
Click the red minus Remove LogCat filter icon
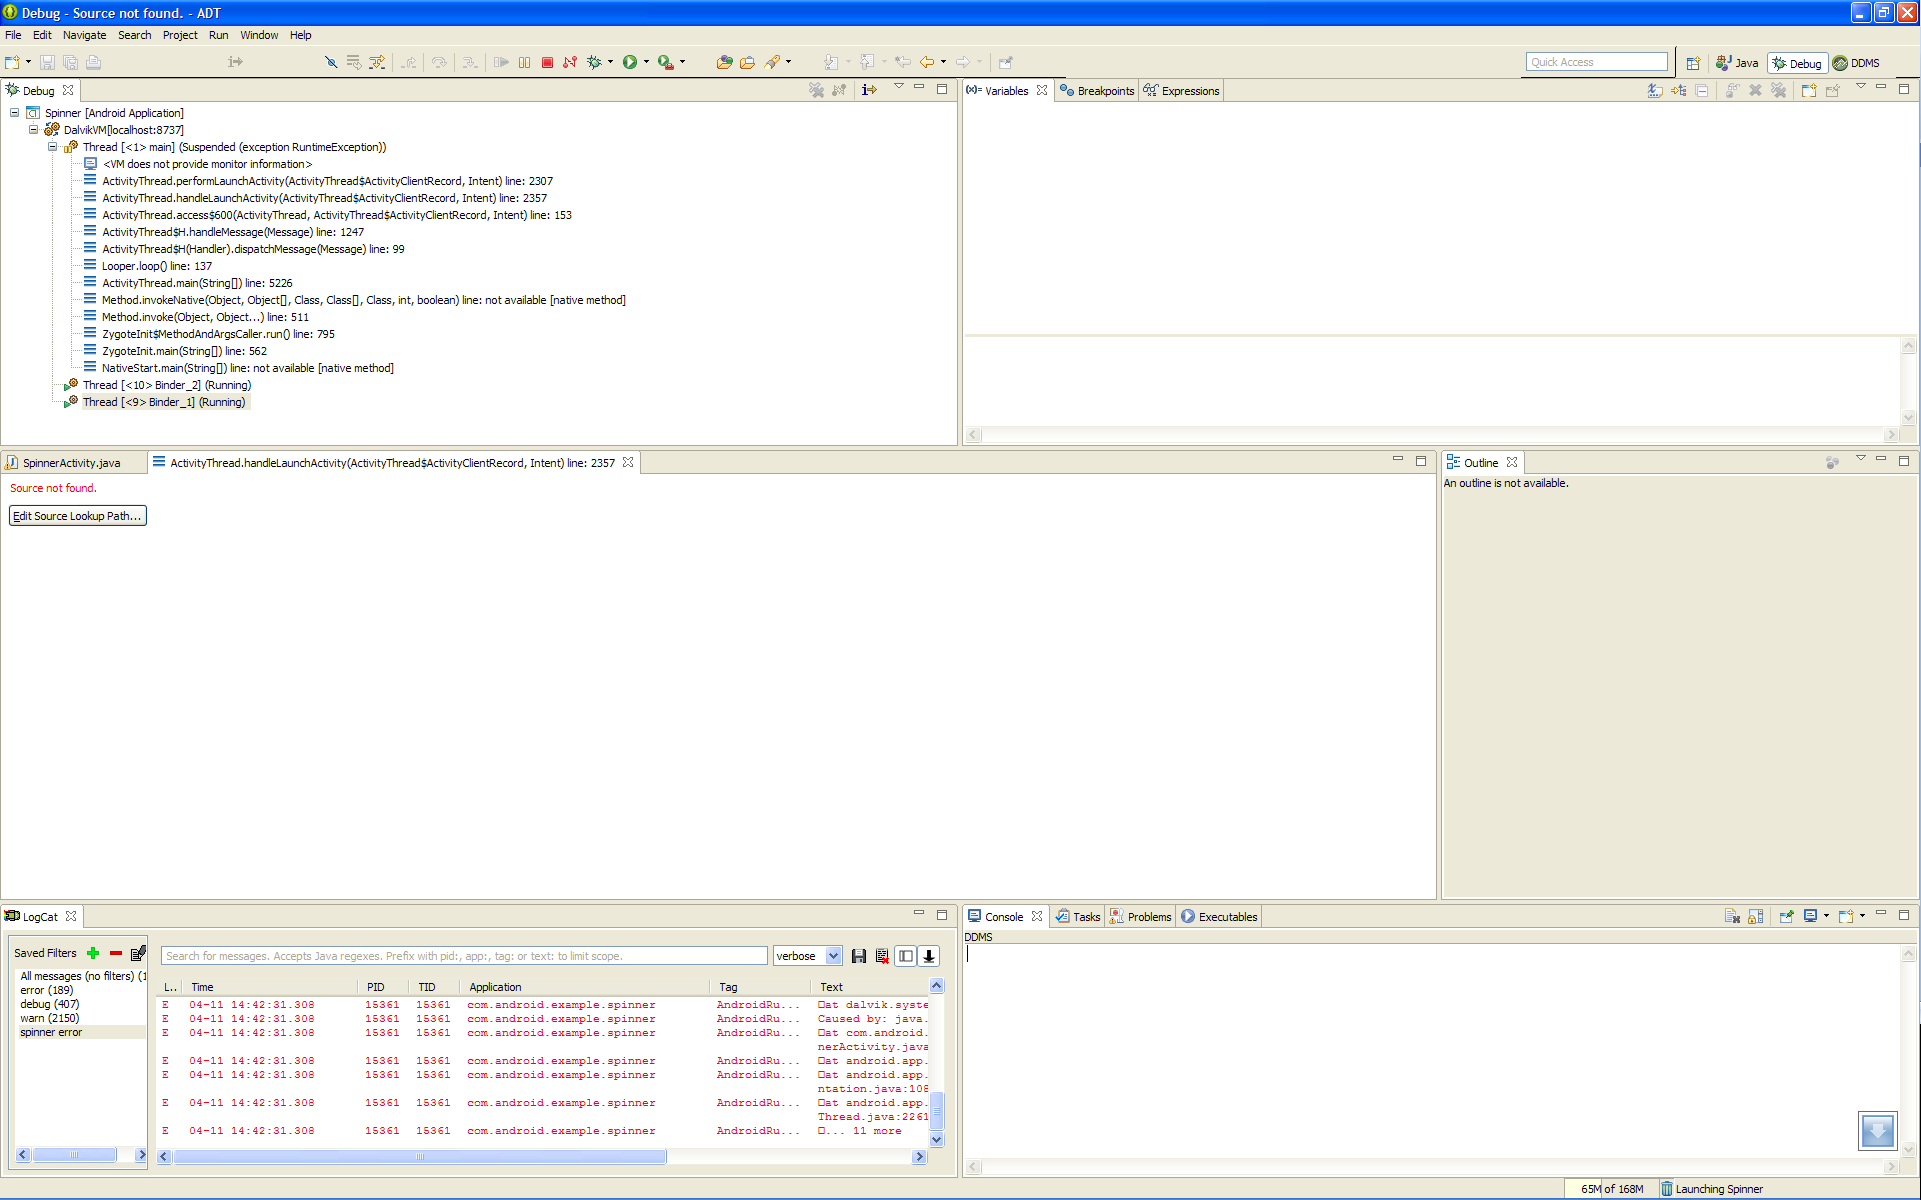point(116,953)
